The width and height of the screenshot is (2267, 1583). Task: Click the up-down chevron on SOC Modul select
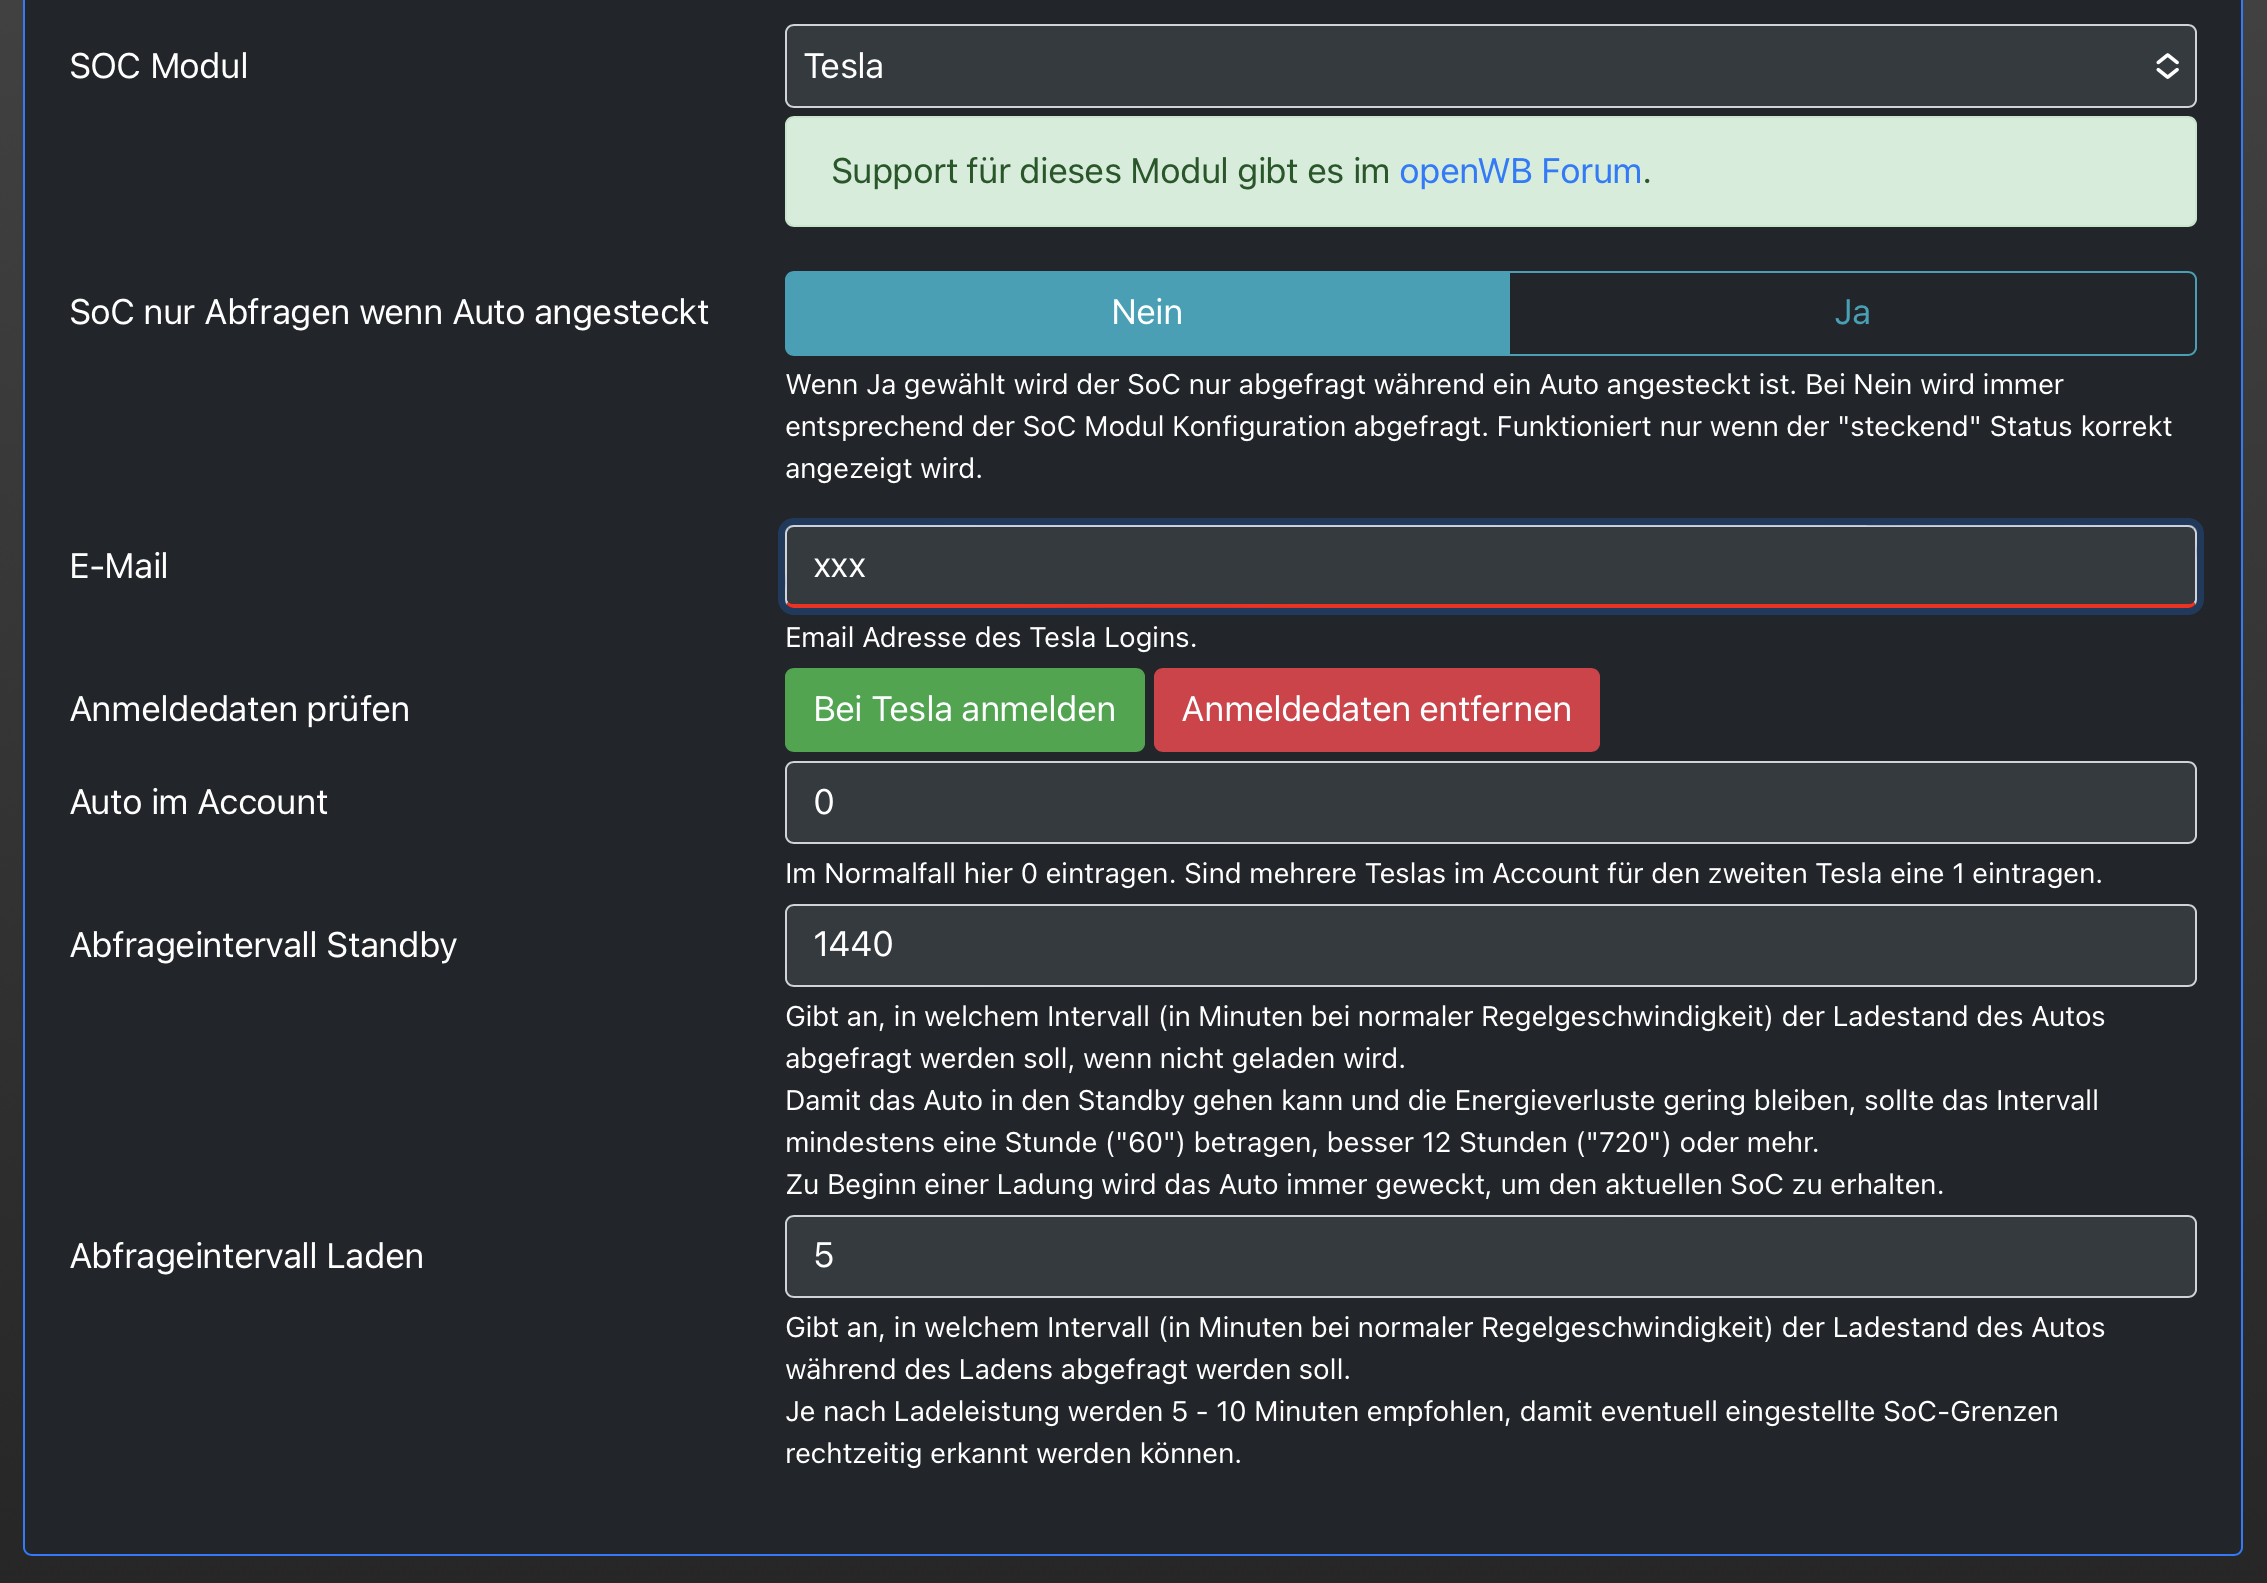pyautogui.click(x=2166, y=66)
